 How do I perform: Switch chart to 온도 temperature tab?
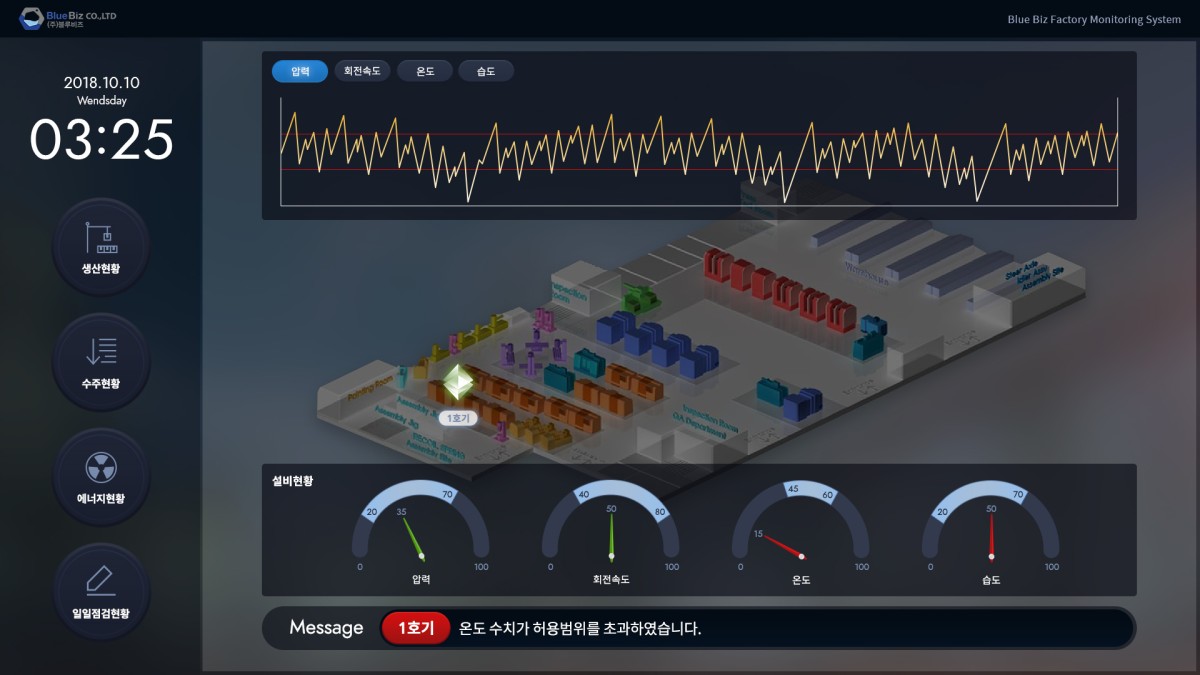pos(425,71)
